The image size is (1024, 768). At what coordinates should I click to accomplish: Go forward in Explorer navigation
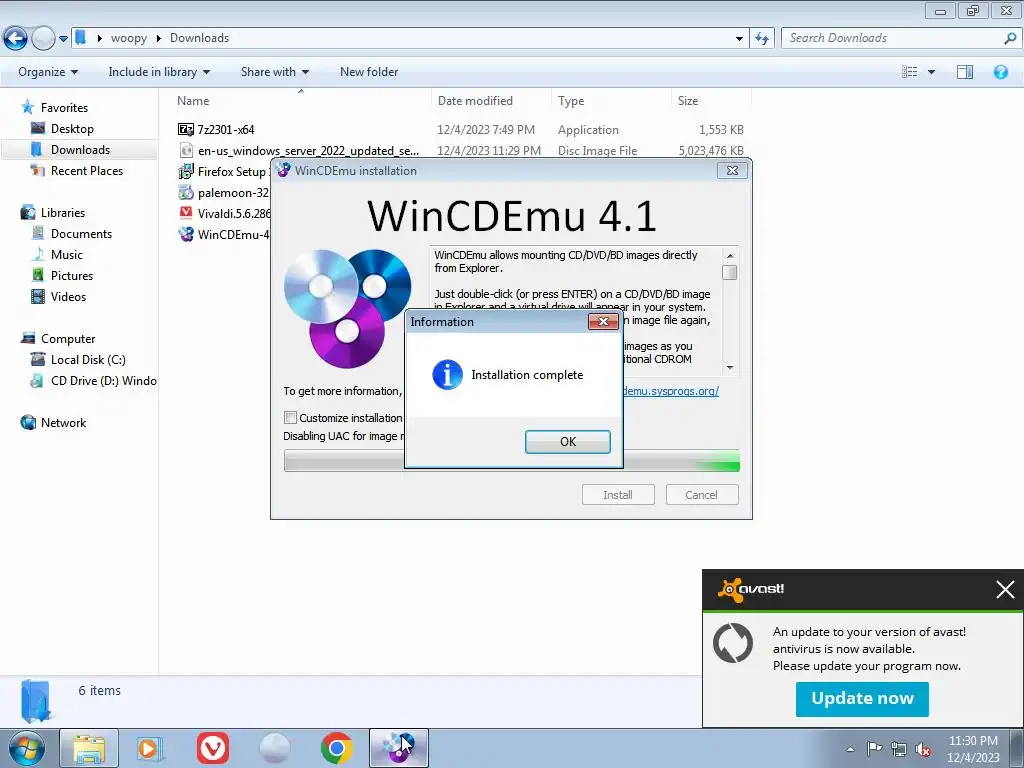[x=43, y=39]
